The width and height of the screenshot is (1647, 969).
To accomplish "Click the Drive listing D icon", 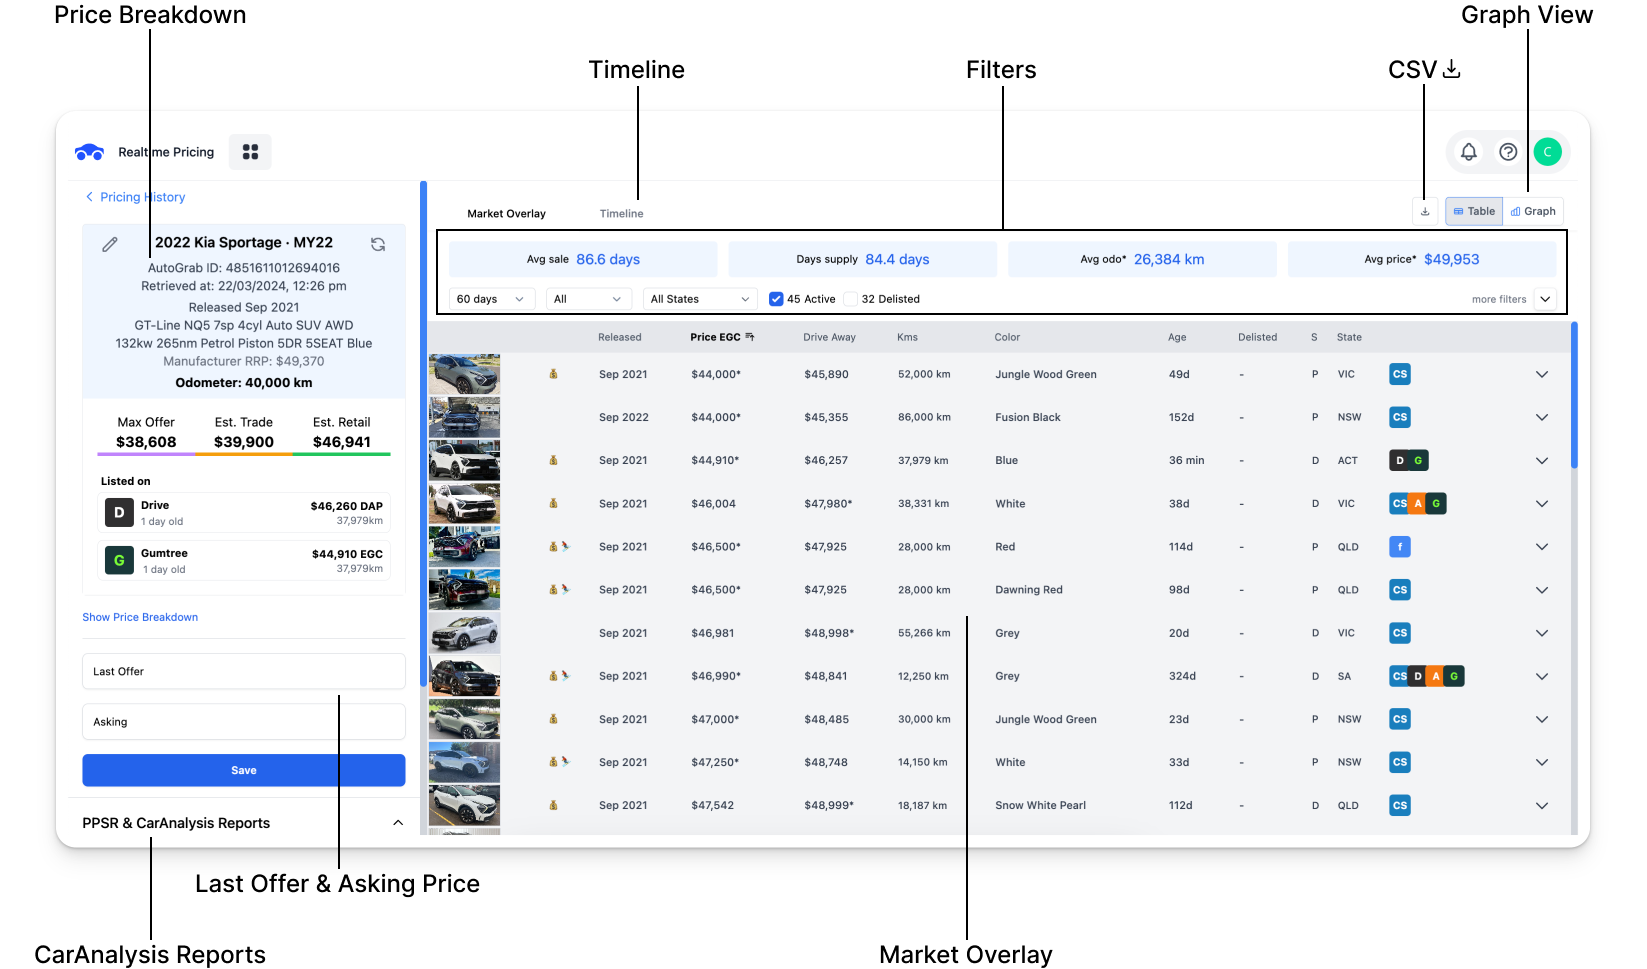I will 119,513.
